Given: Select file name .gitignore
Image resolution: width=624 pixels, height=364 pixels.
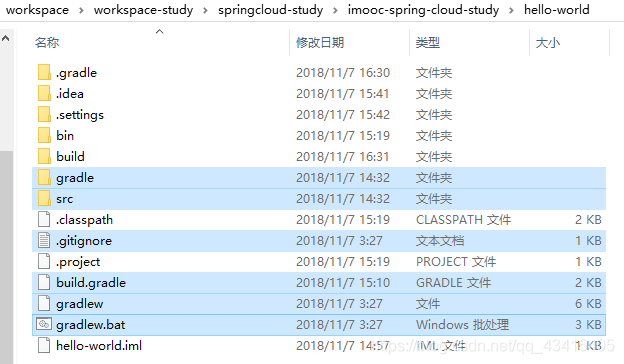Looking at the screenshot, I should (84, 241).
